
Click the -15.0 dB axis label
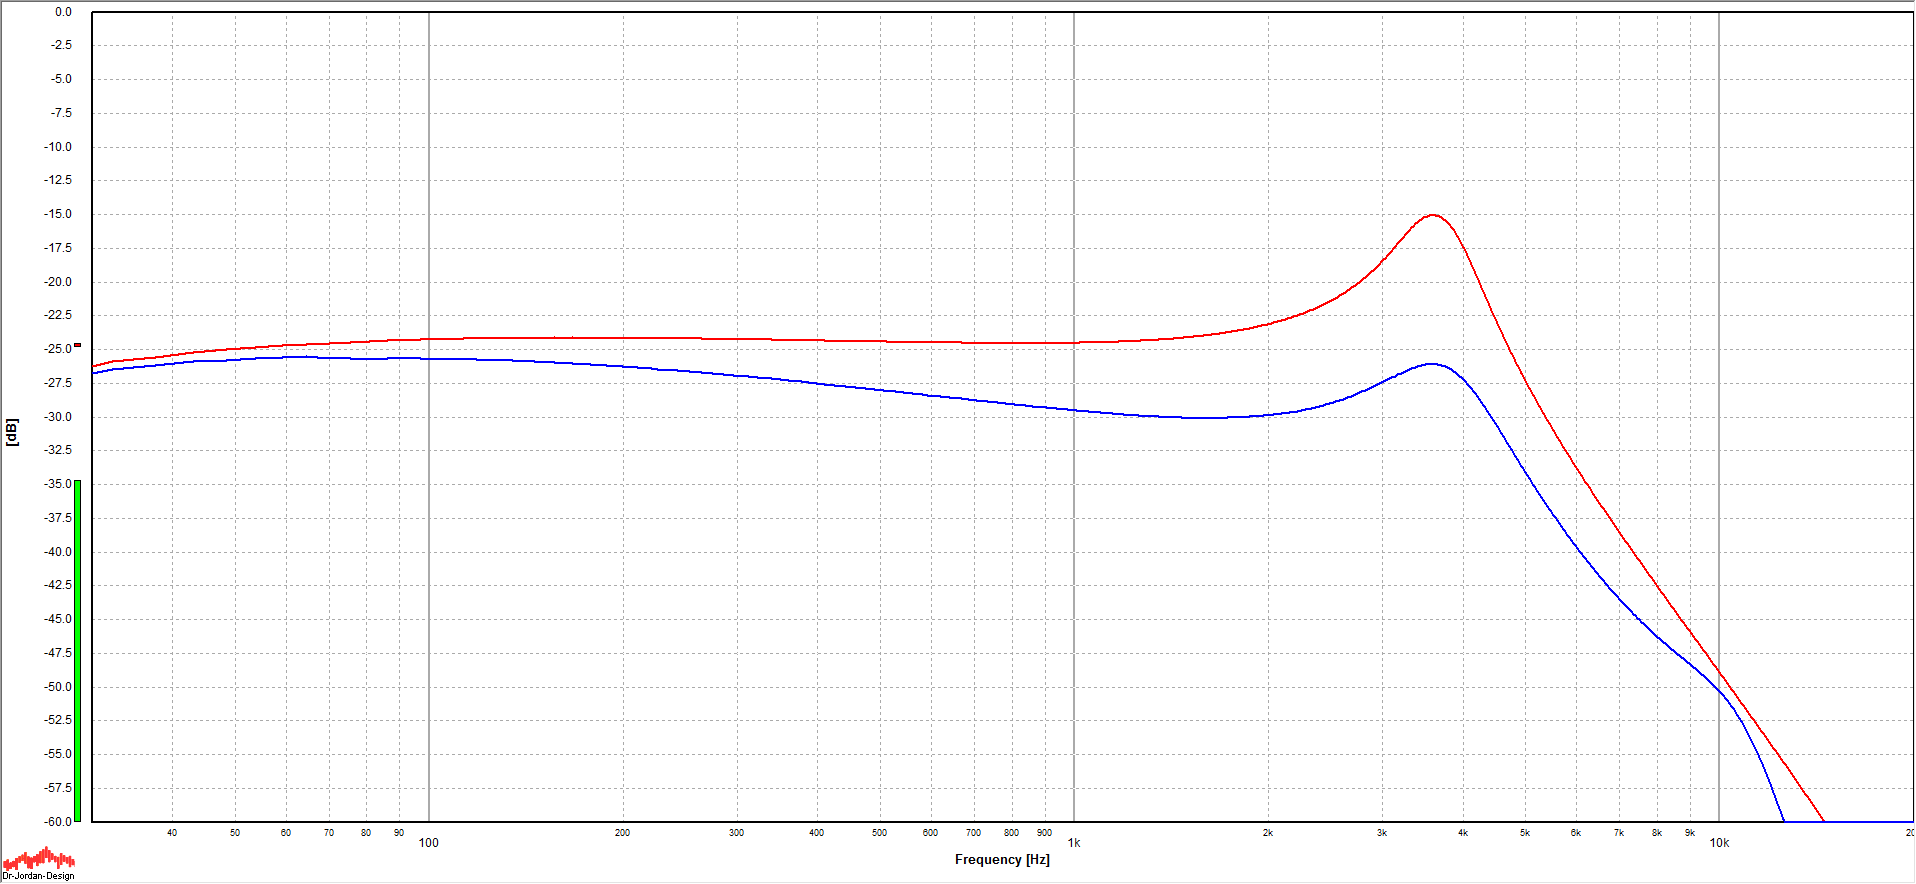(59, 214)
